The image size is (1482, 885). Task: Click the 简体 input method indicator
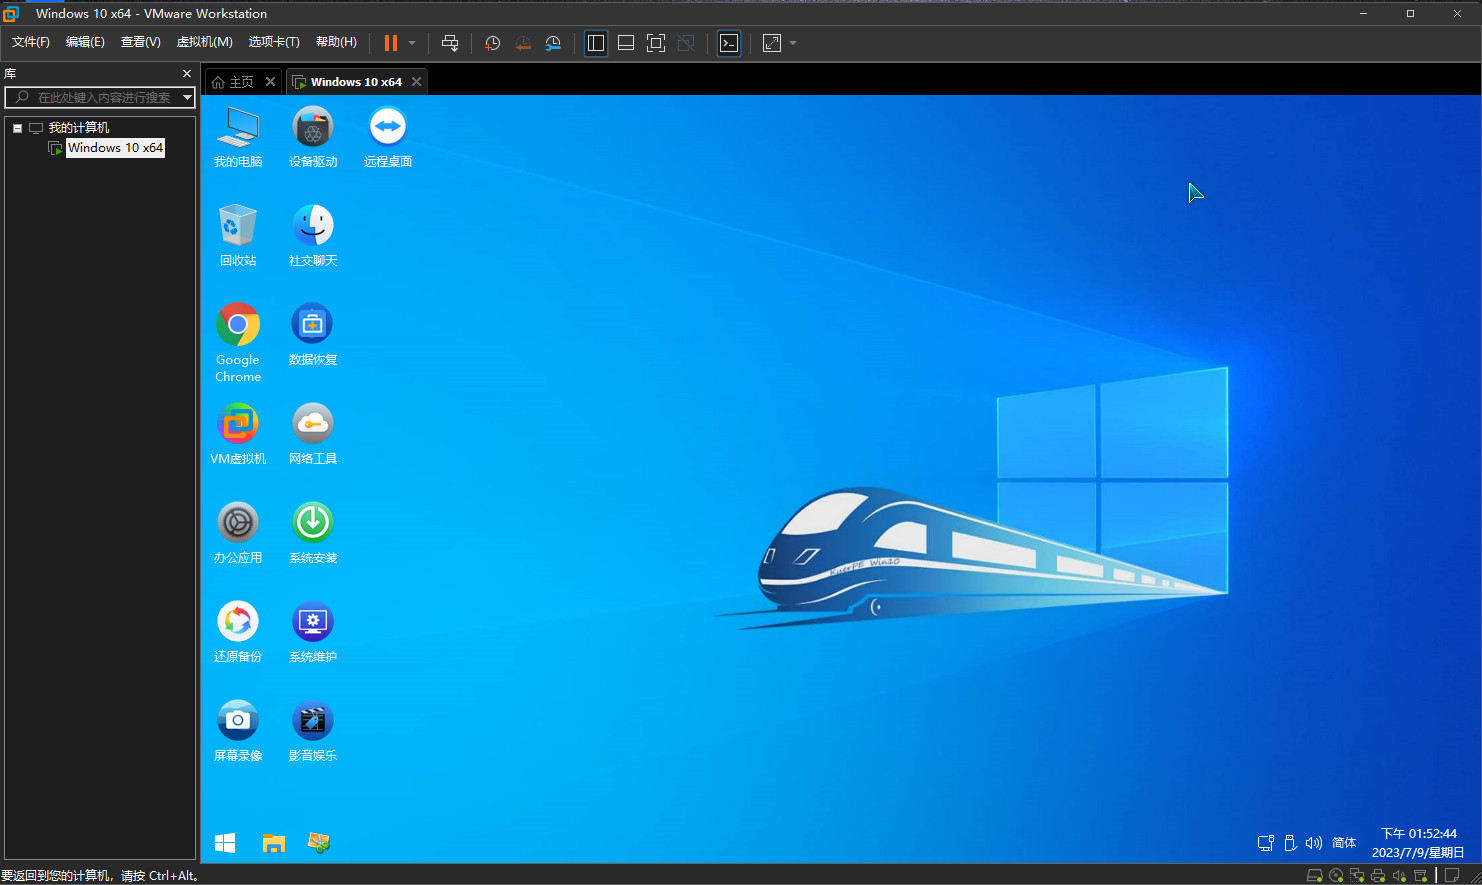(1344, 843)
